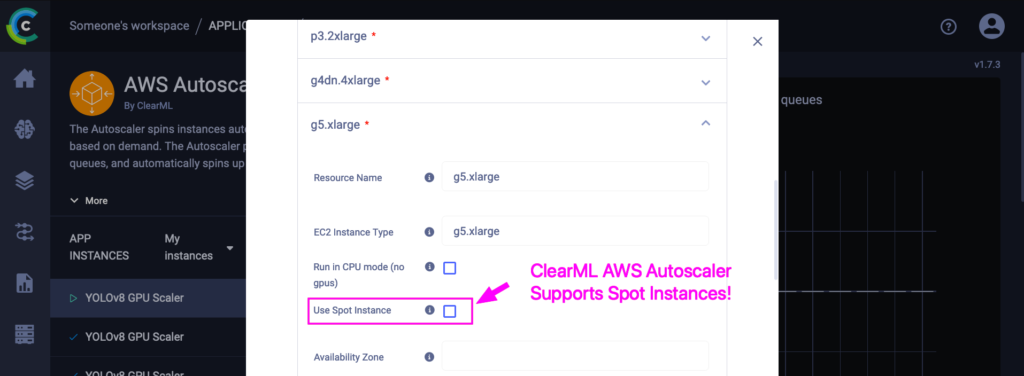Open the stacked layers datasets icon
Image resolution: width=1024 pixels, height=376 pixels.
pyautogui.click(x=25, y=180)
